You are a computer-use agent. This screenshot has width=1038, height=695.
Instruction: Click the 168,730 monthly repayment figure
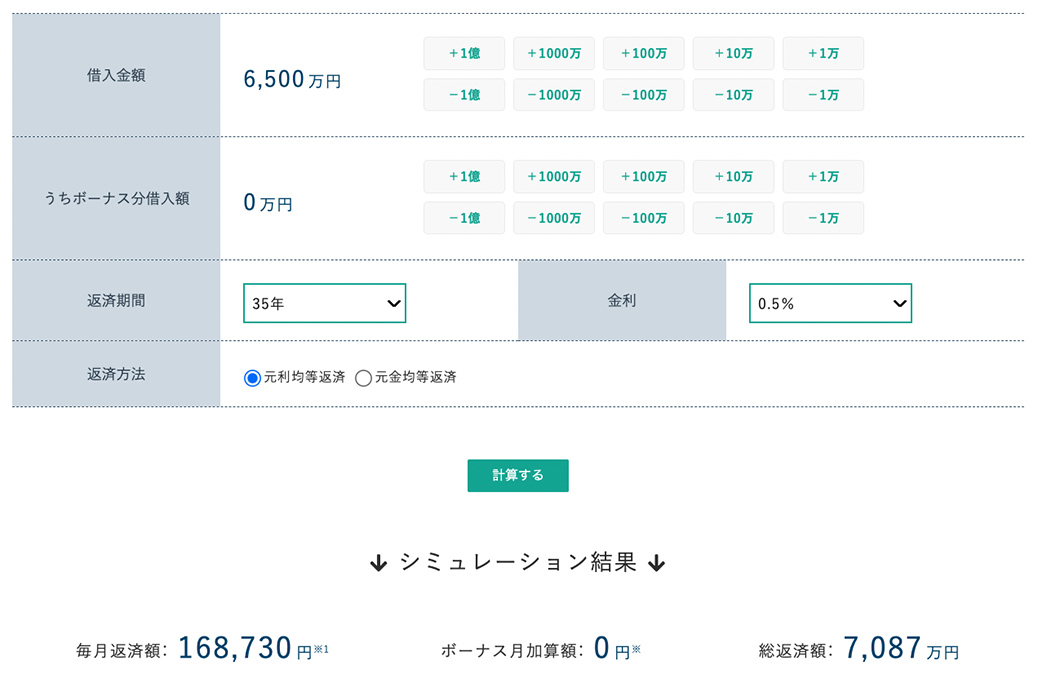click(235, 648)
